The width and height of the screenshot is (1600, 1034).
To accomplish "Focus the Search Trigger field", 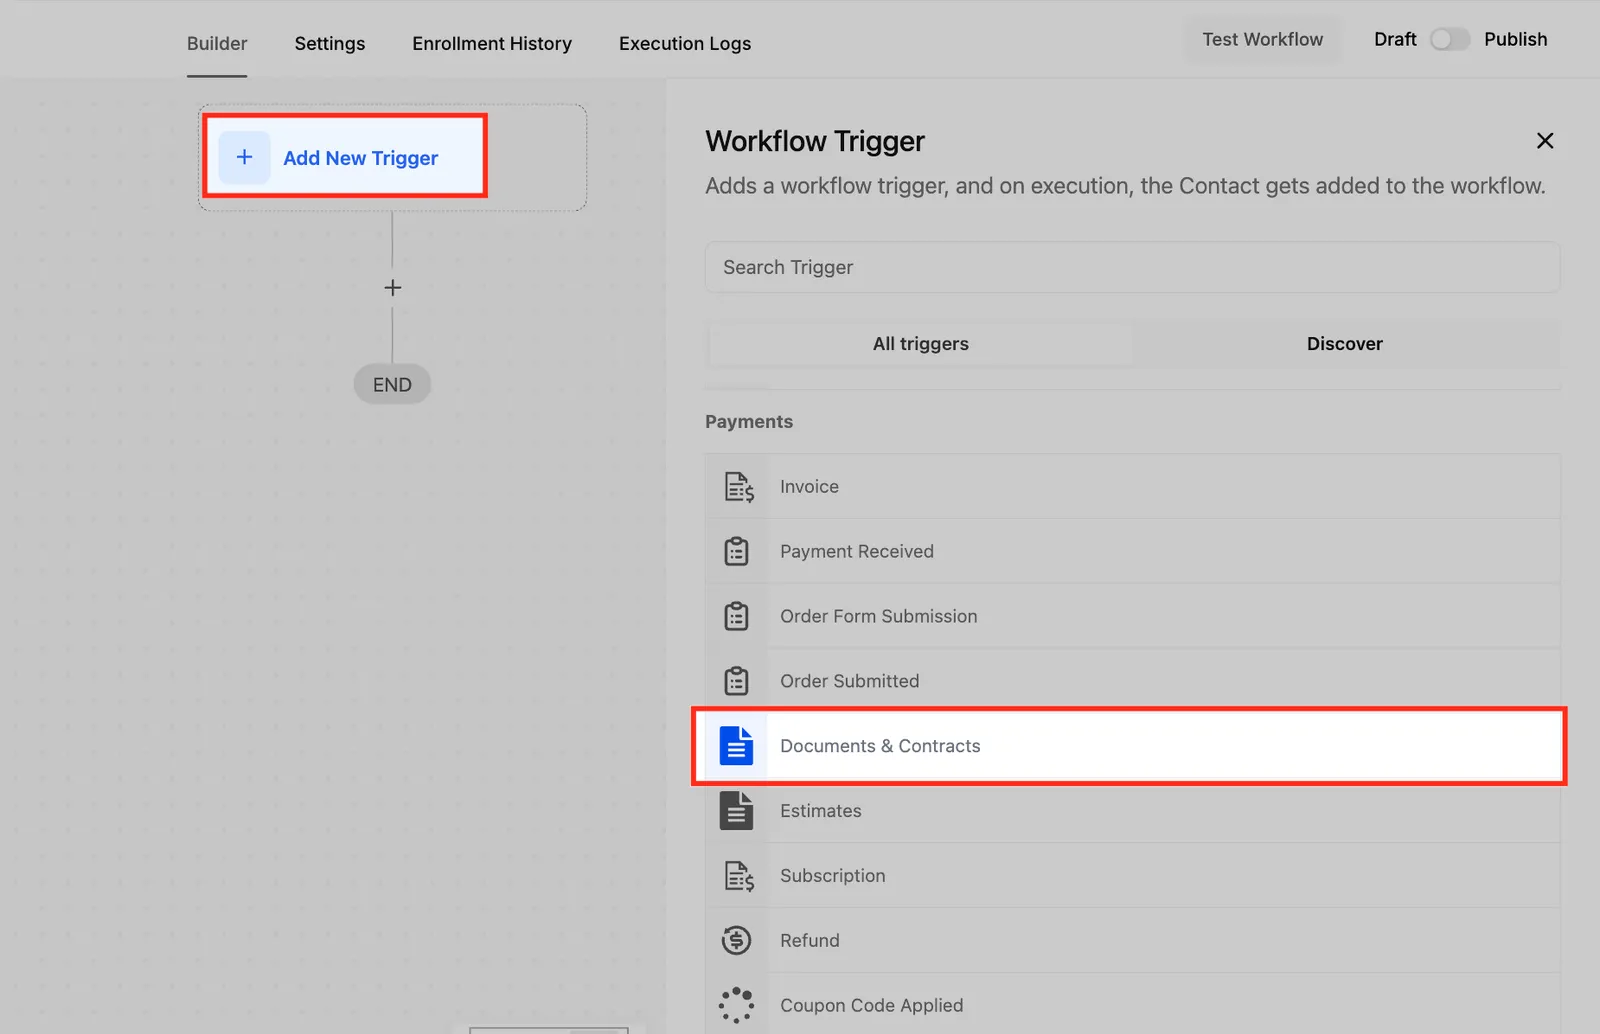I will (1132, 267).
